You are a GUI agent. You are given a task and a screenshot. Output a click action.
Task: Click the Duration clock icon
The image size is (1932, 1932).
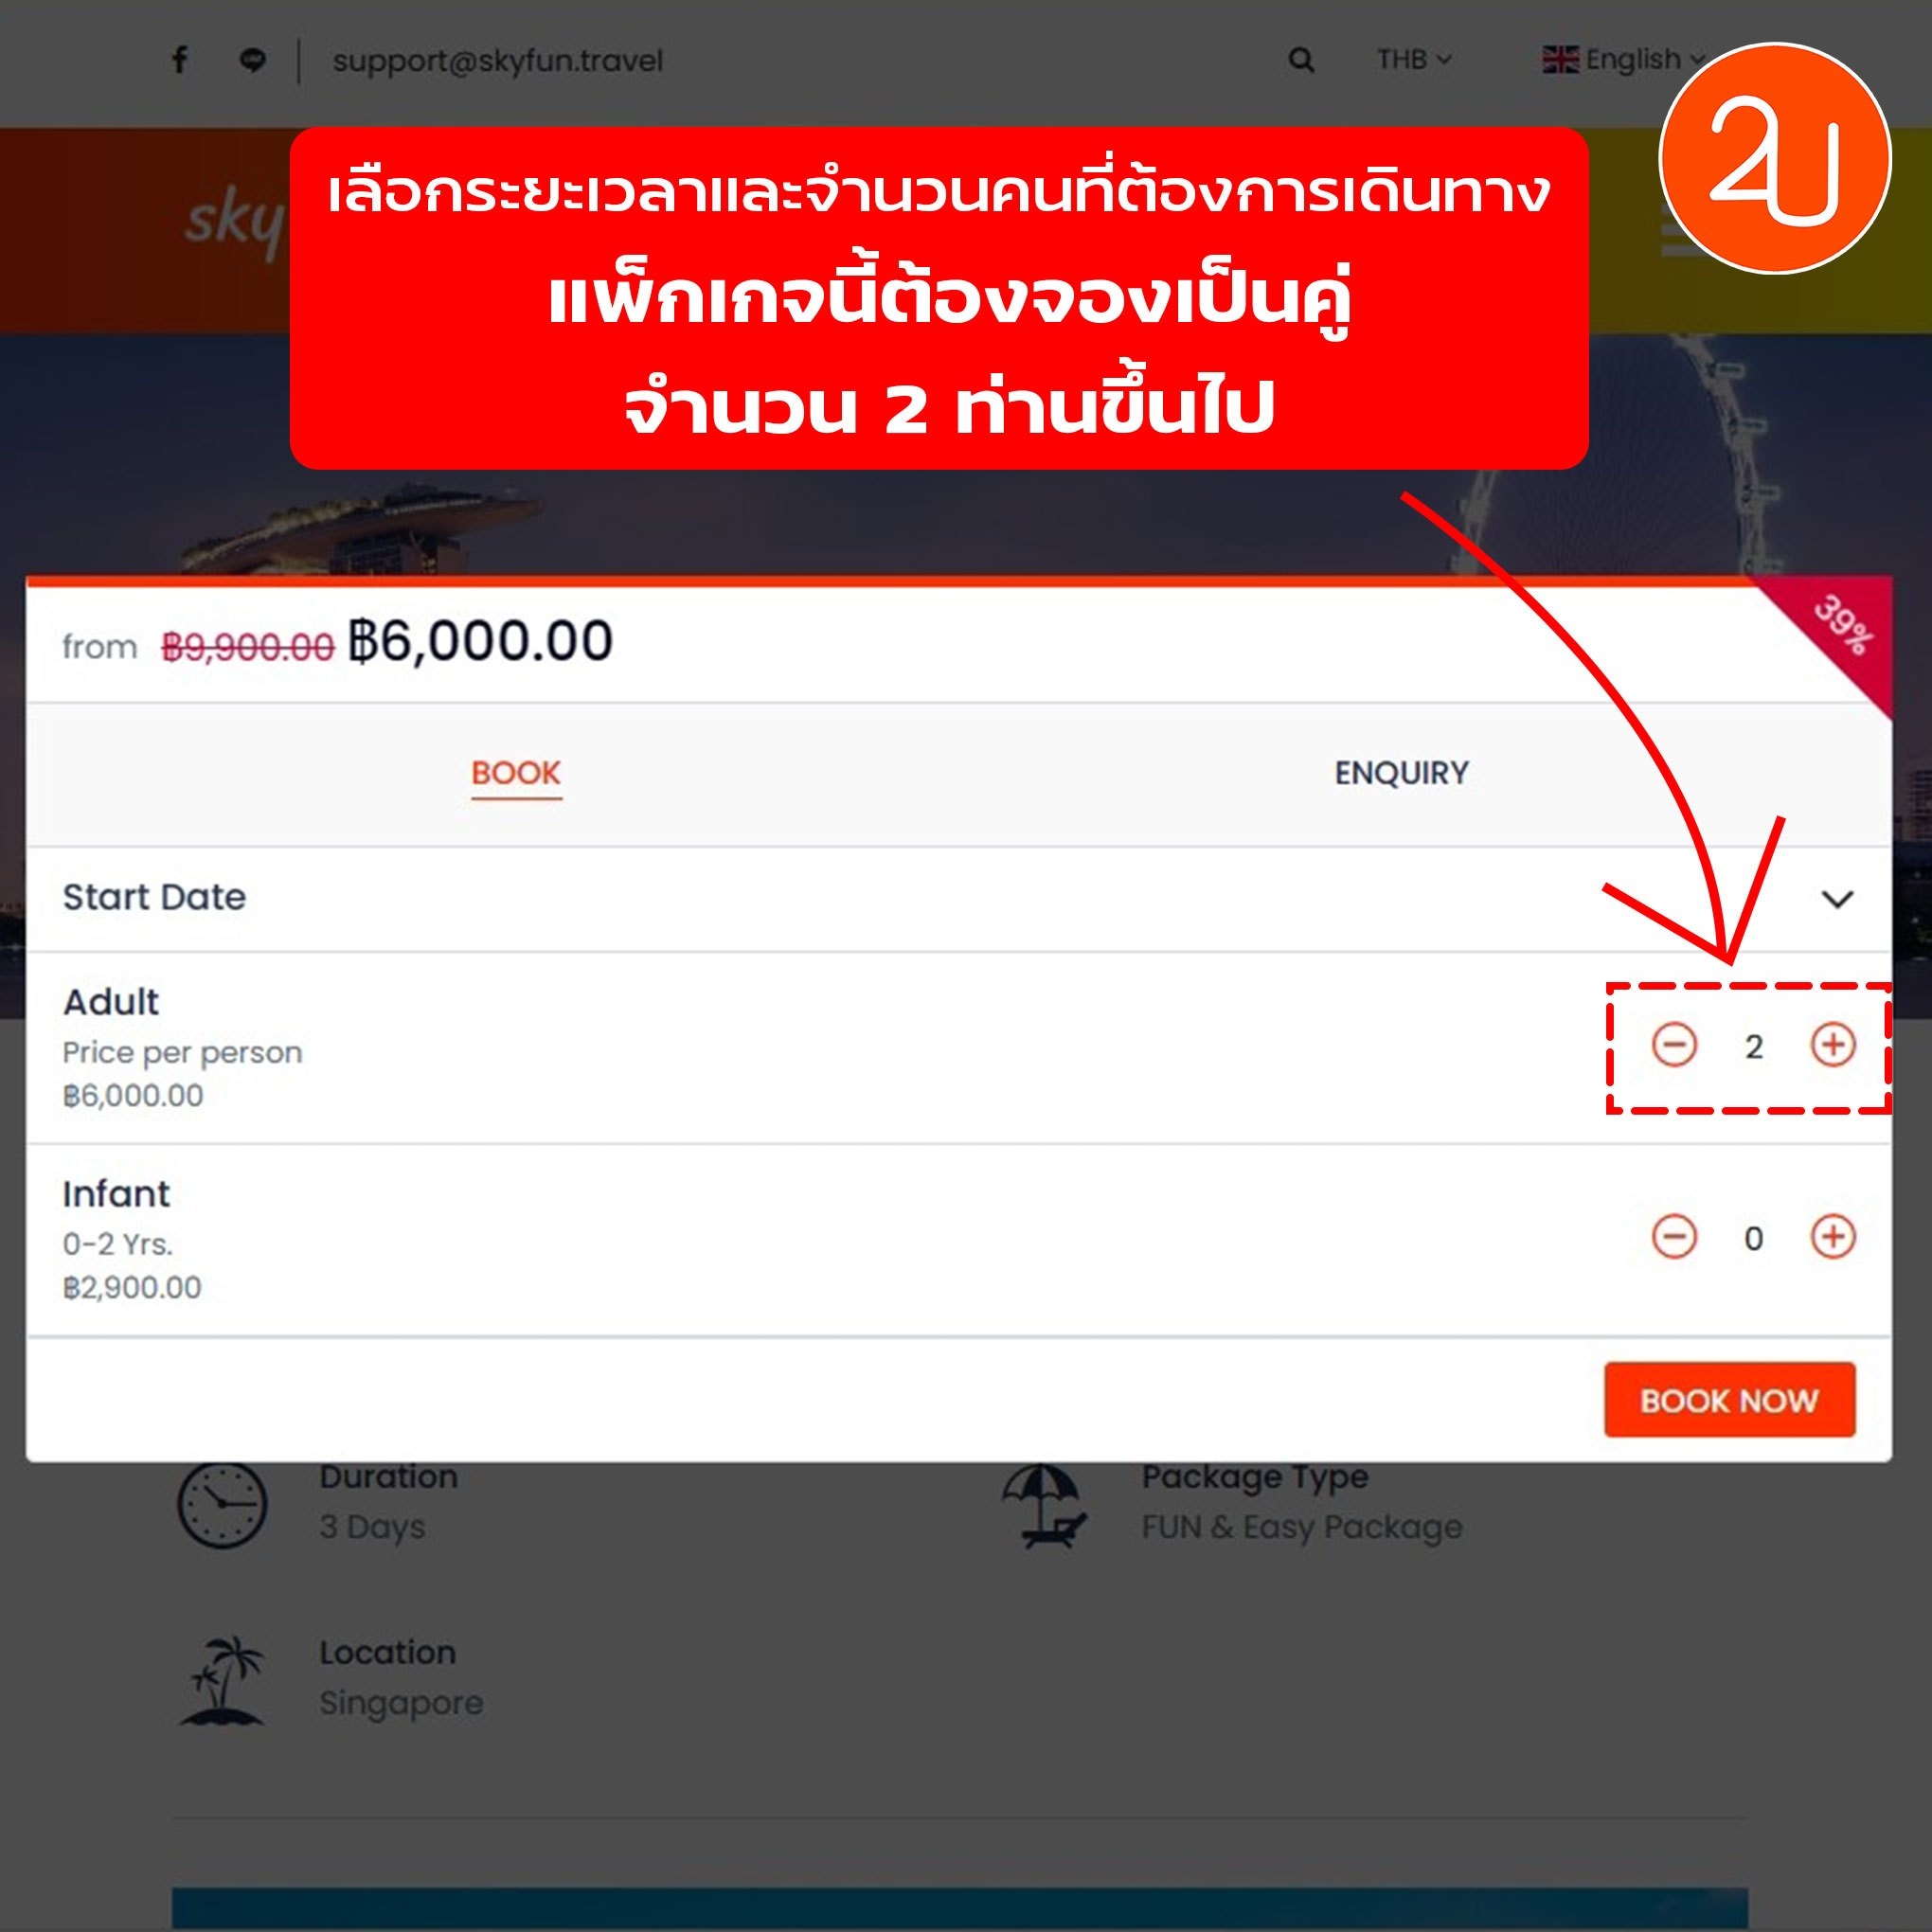pos(222,1506)
